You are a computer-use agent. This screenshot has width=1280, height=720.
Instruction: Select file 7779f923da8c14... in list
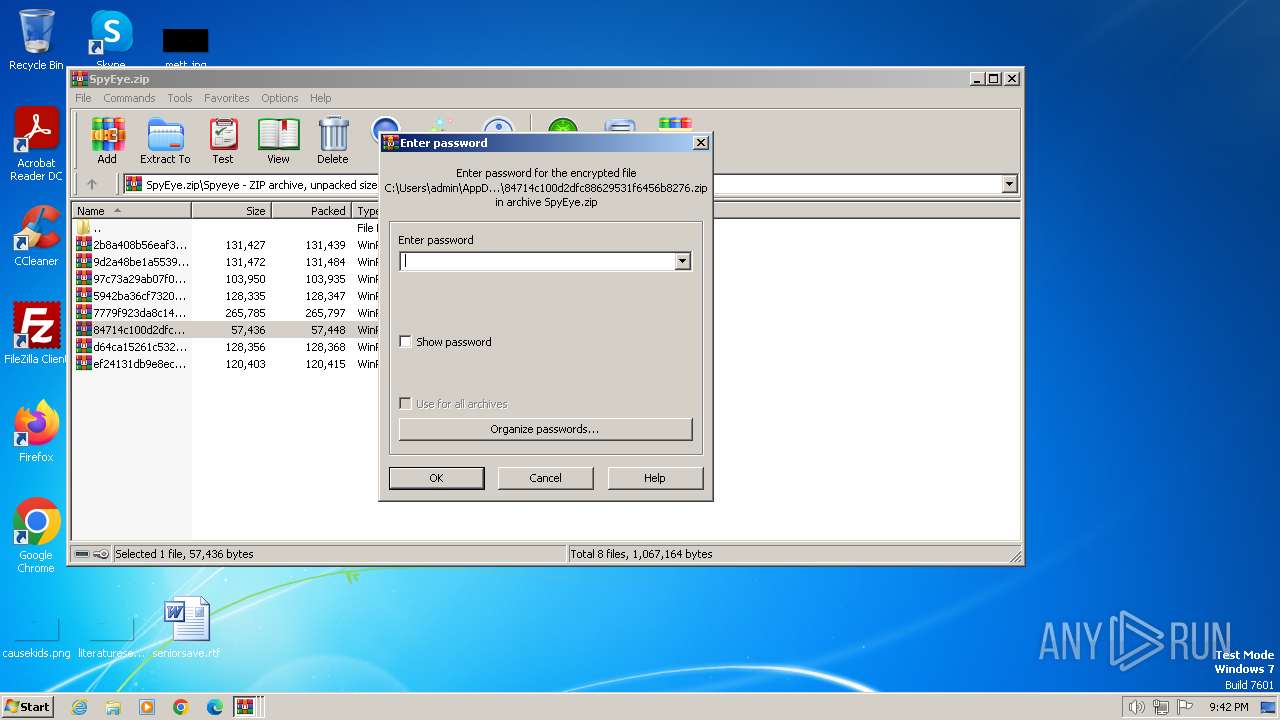[132, 313]
